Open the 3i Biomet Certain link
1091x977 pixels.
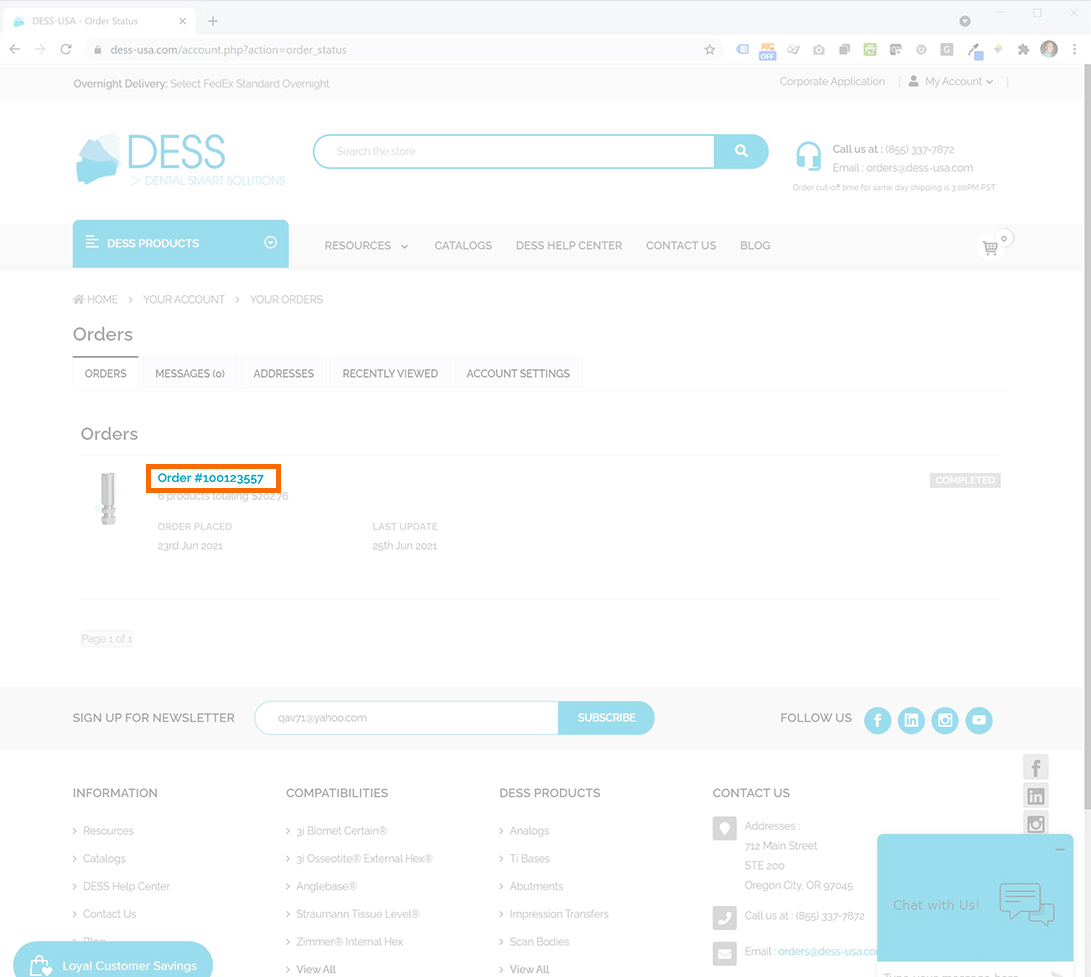click(x=342, y=831)
